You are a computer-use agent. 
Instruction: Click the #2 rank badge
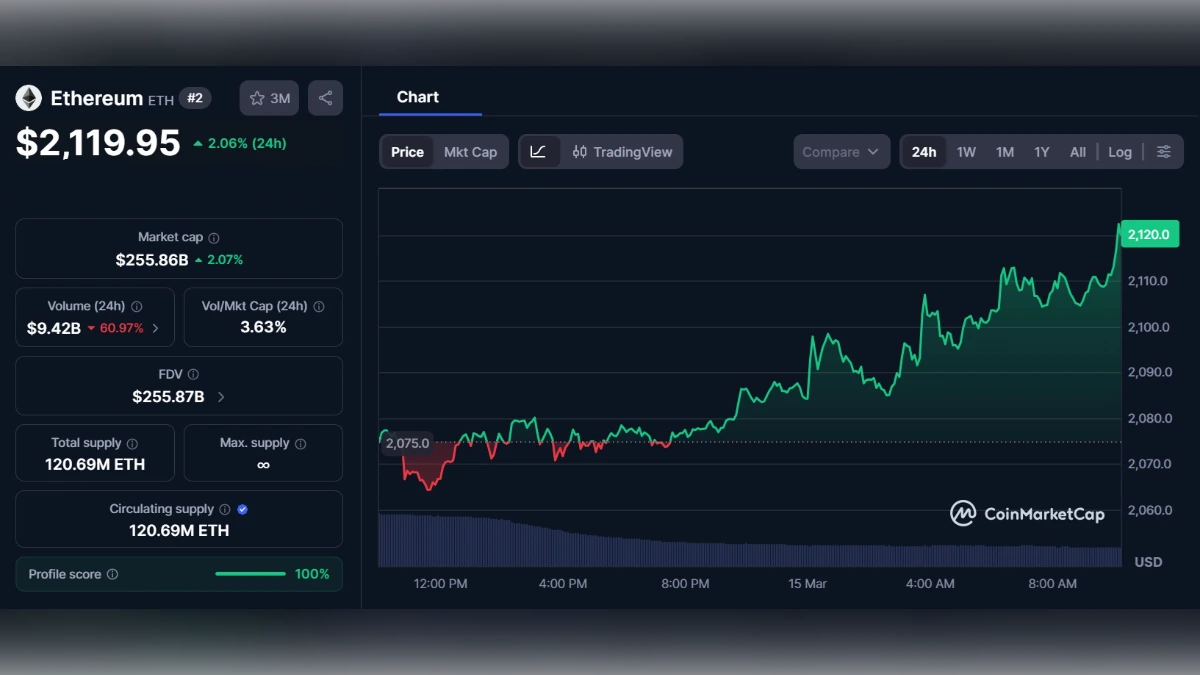click(193, 97)
